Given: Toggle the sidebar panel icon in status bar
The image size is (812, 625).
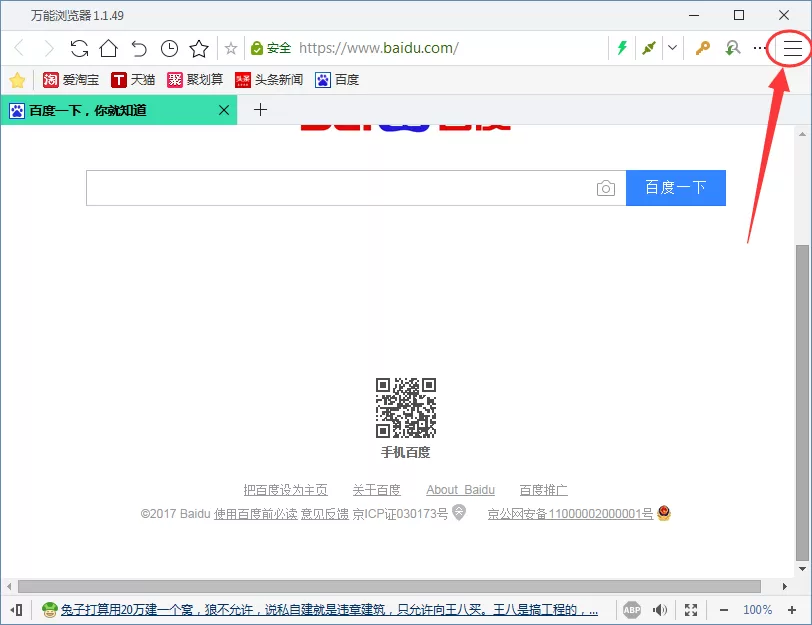Looking at the screenshot, I should [x=16, y=610].
